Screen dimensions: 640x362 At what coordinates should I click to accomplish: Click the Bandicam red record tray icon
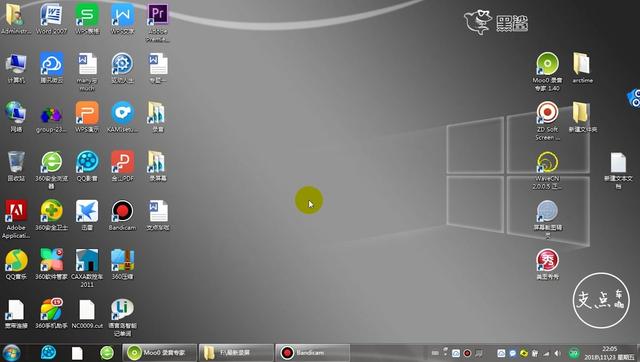[x=467, y=353]
